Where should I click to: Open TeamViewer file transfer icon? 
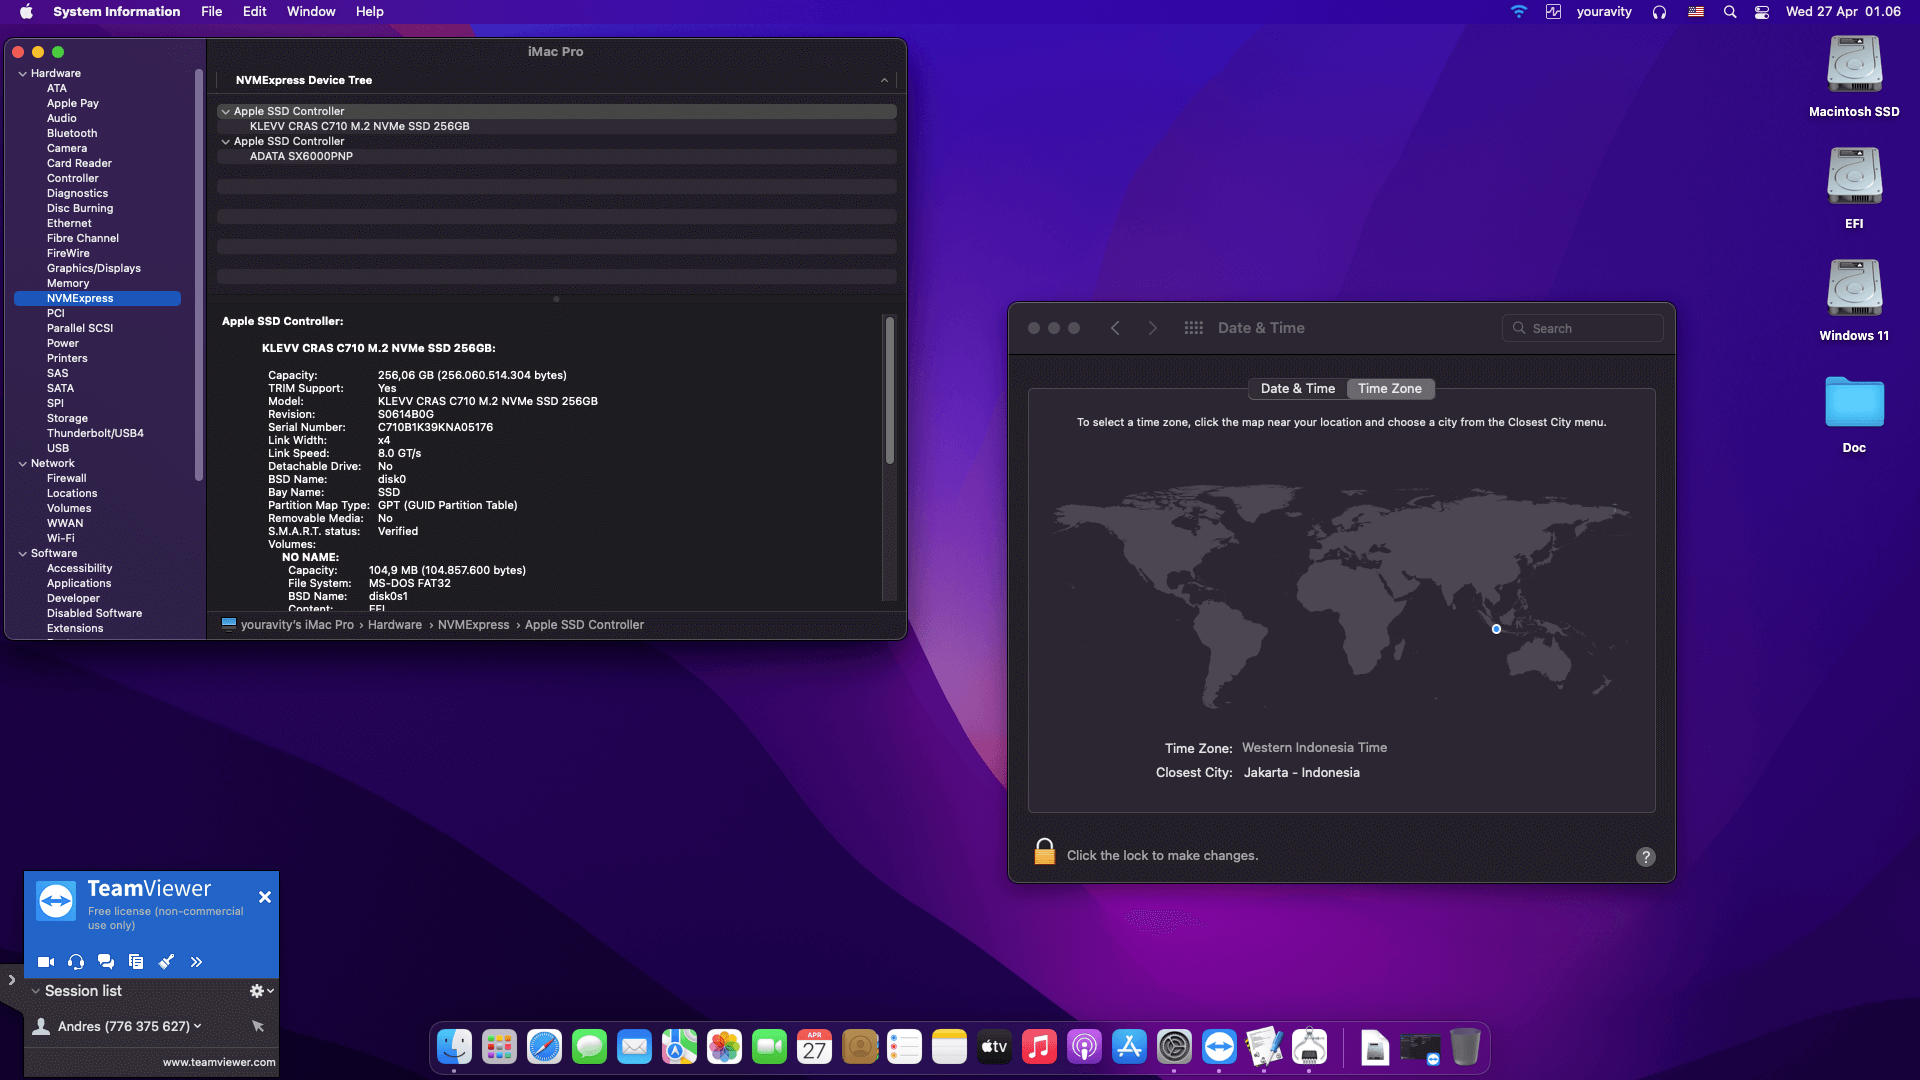136,962
